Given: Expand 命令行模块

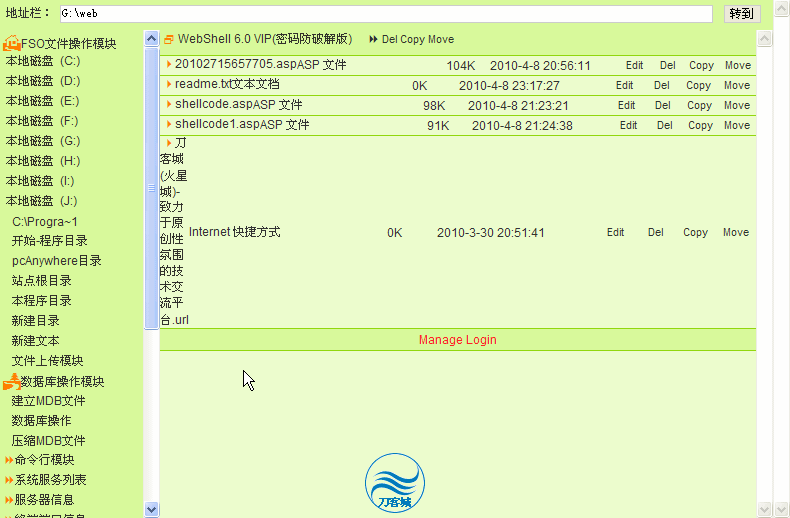Looking at the screenshot, I should point(44,460).
